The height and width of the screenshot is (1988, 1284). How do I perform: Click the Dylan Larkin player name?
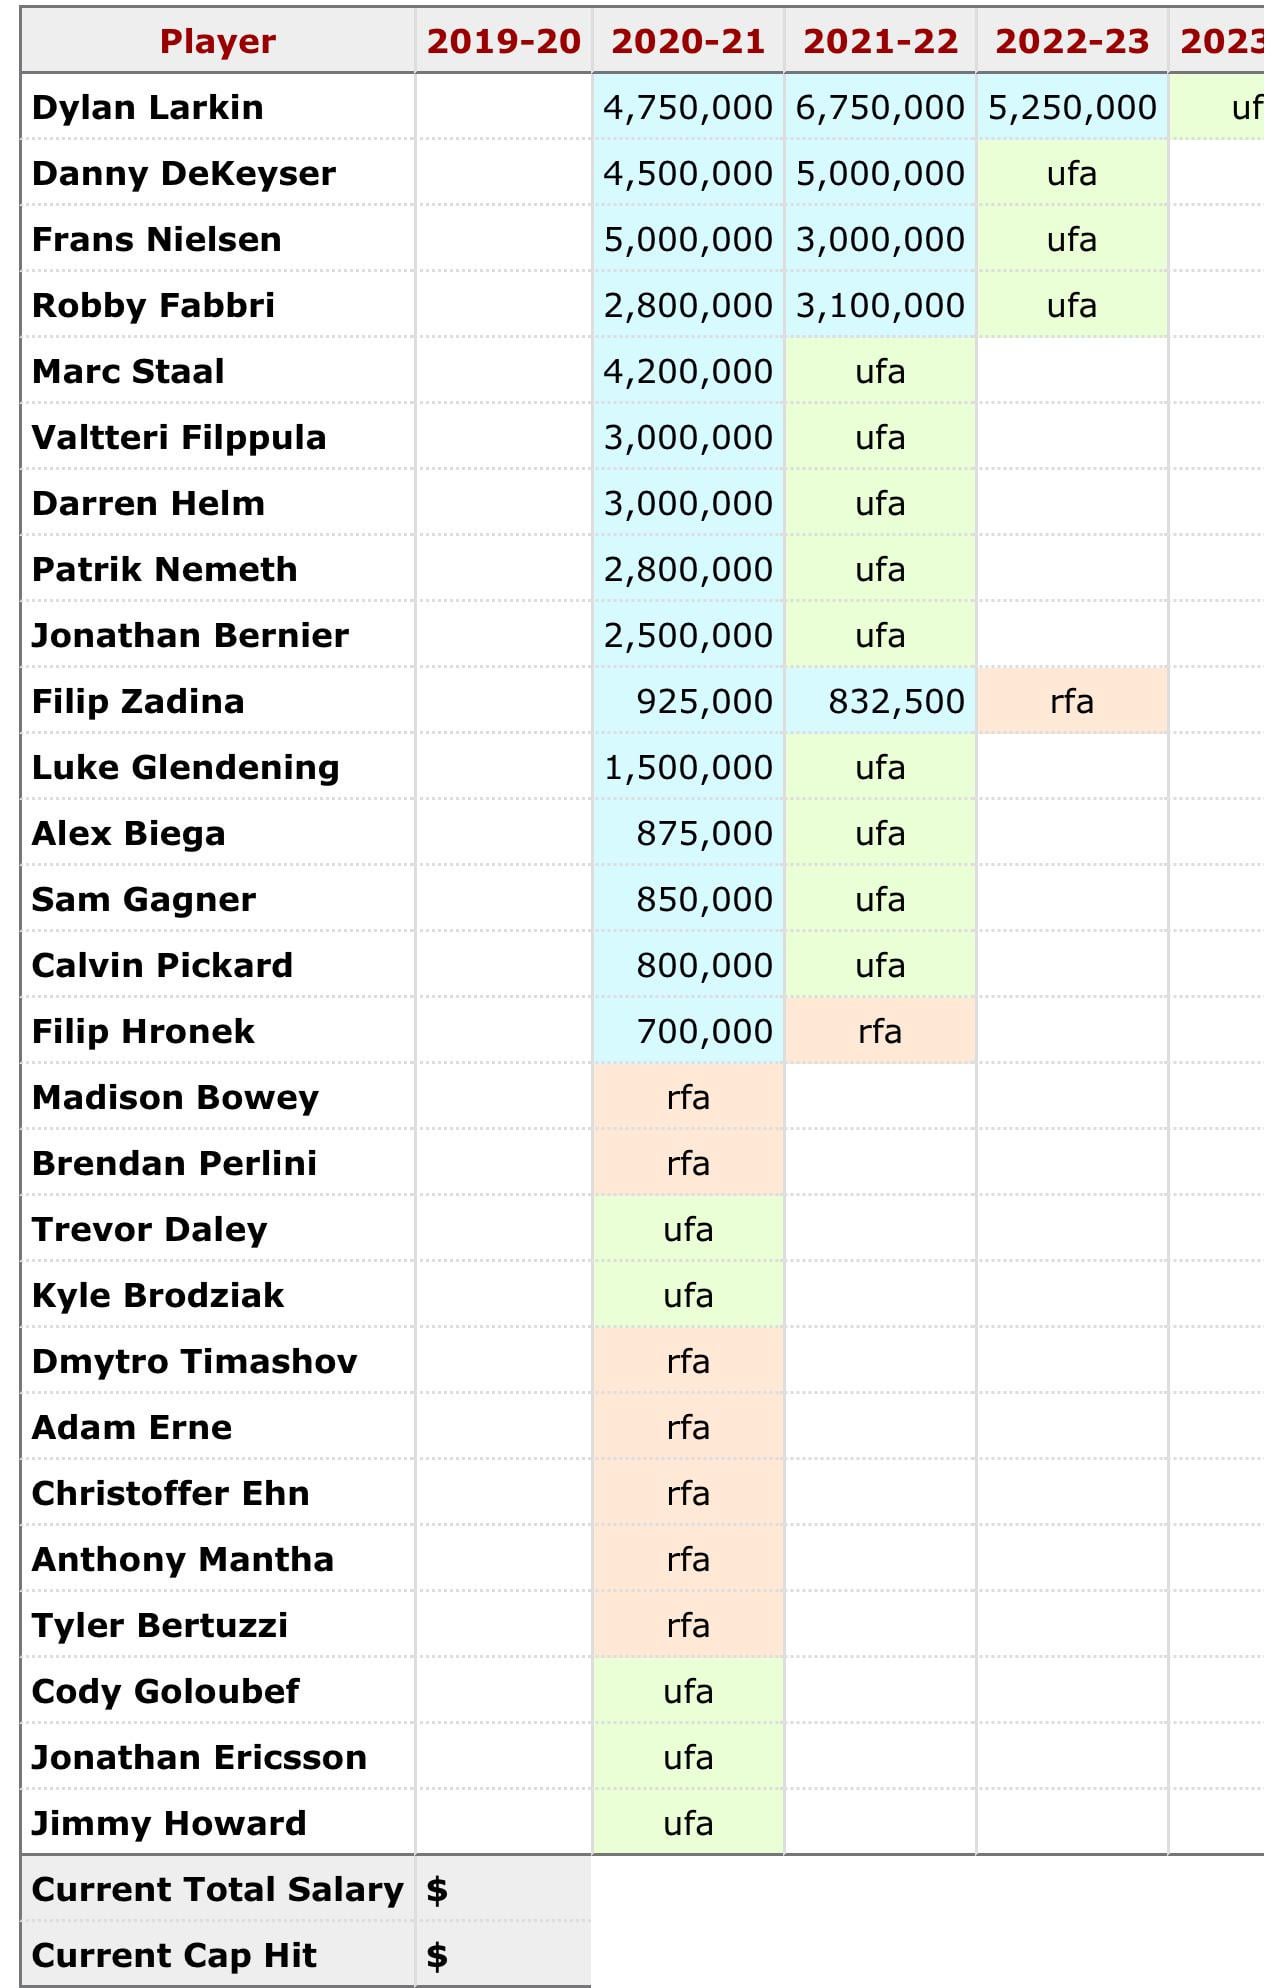[148, 107]
